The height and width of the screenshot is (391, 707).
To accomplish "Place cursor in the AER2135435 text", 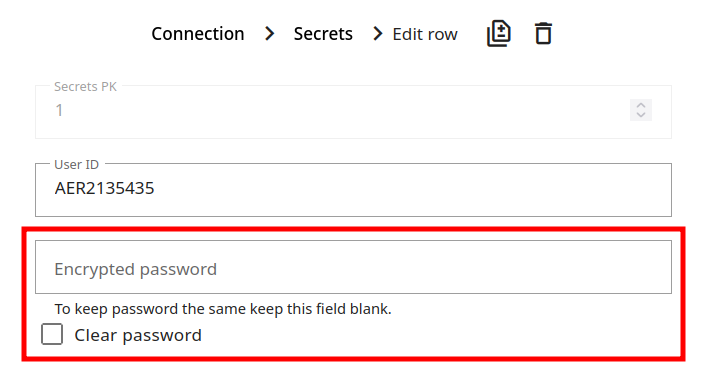I will tap(105, 189).
